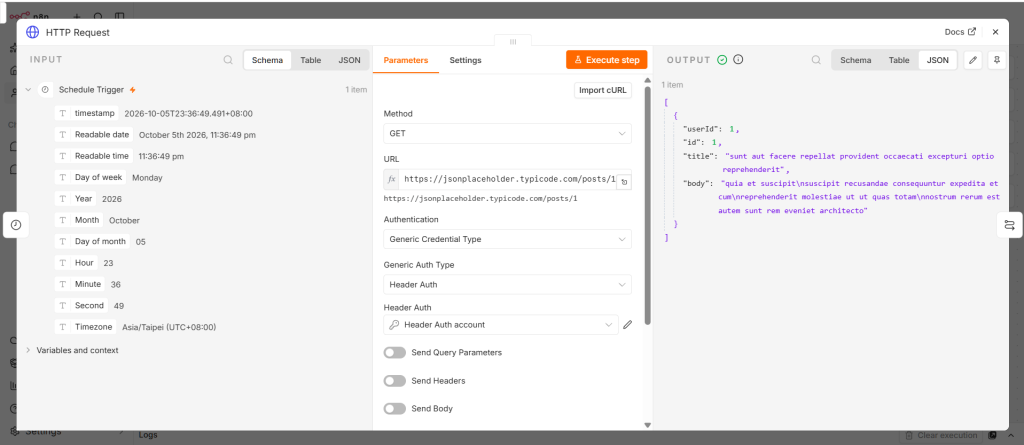Viewport: 1024px width, 445px height.
Task: Click the title string in JSON output
Action: tap(857, 162)
